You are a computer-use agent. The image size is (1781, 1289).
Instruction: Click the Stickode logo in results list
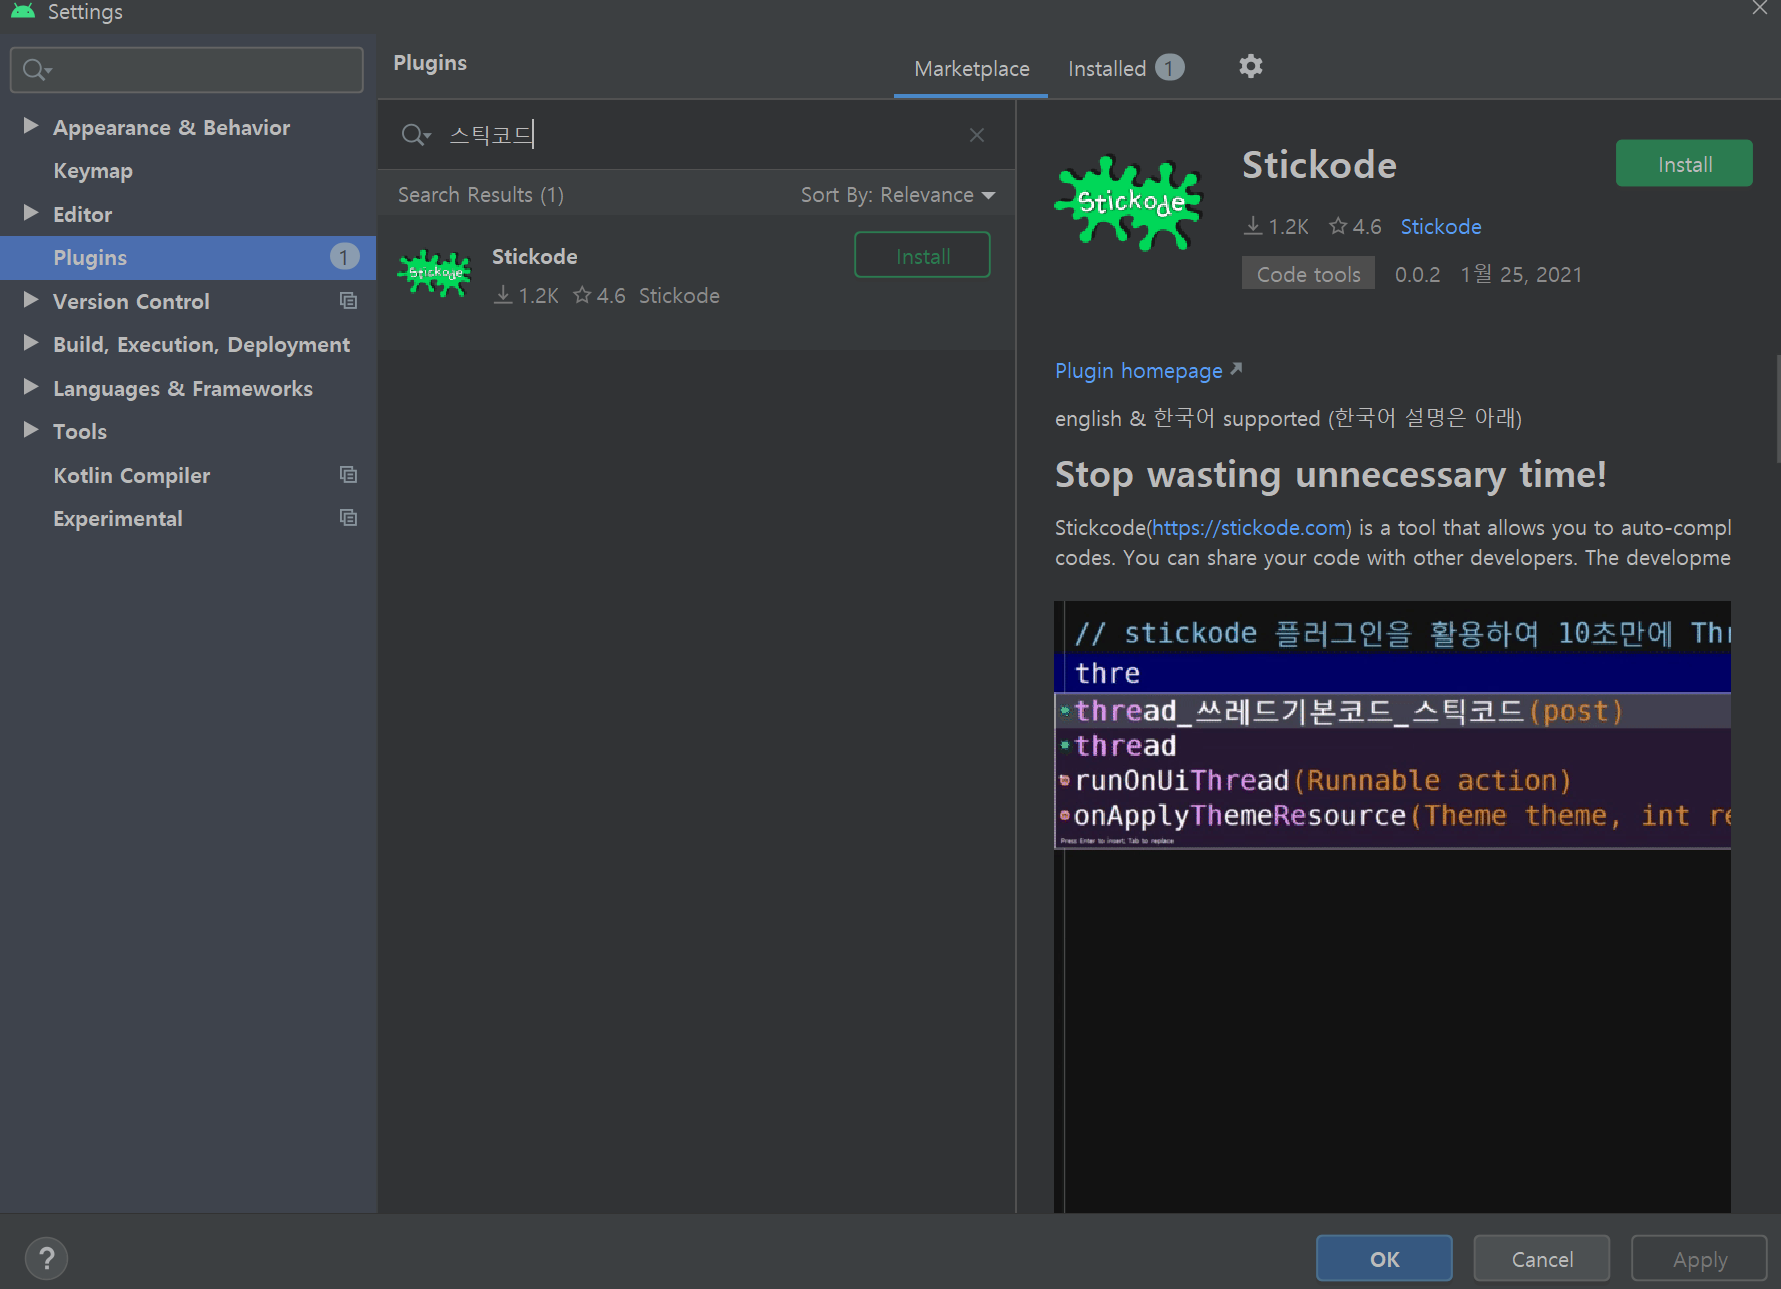[x=434, y=273]
